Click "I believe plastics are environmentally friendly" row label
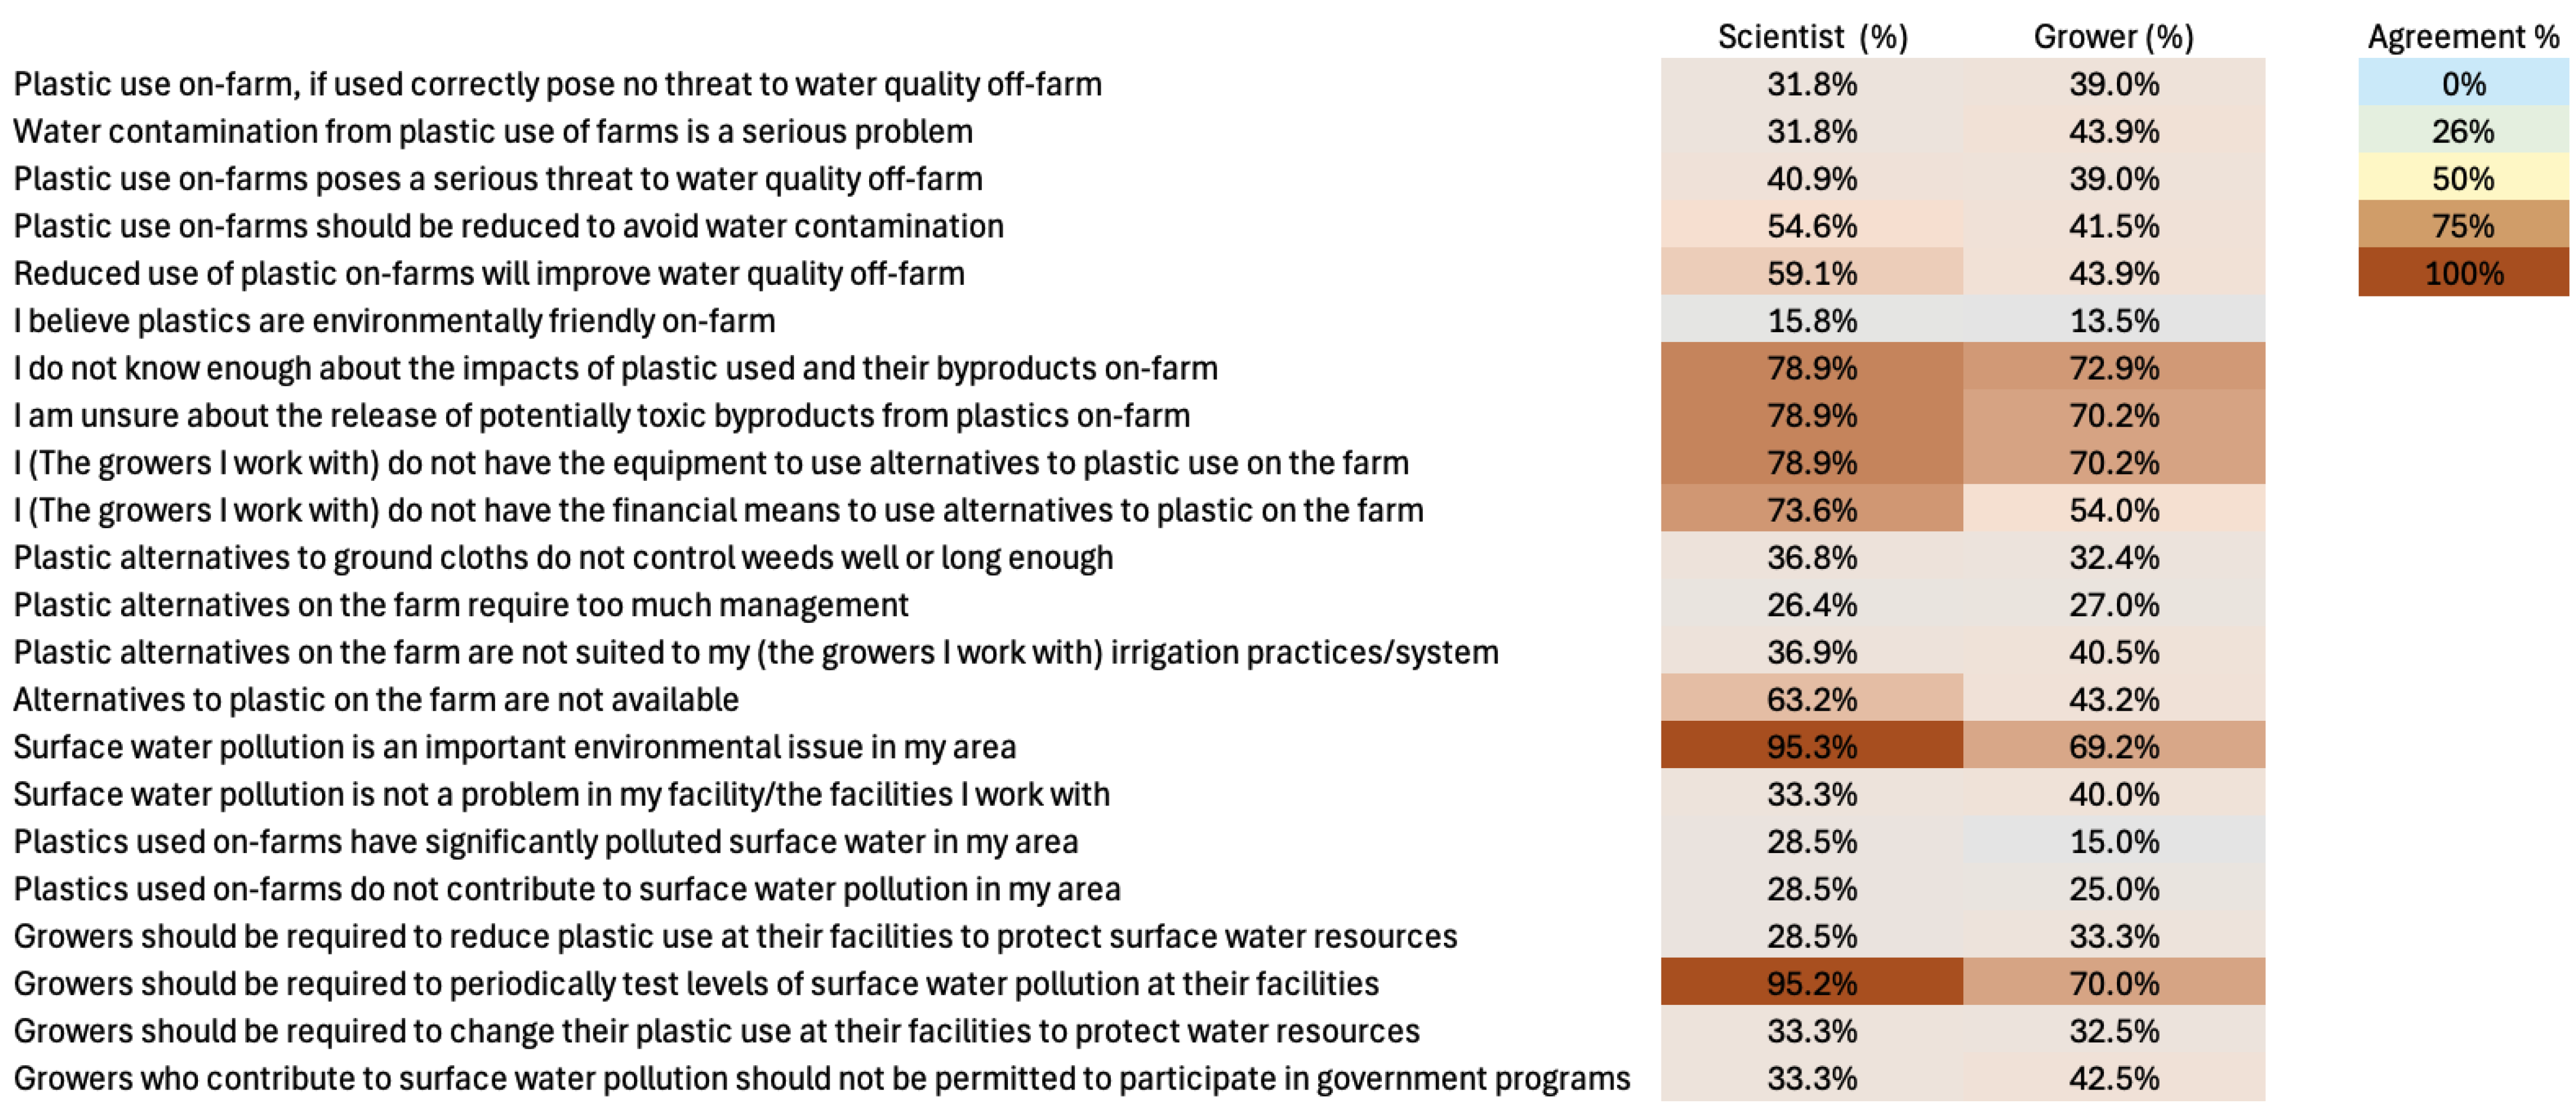 tap(394, 321)
